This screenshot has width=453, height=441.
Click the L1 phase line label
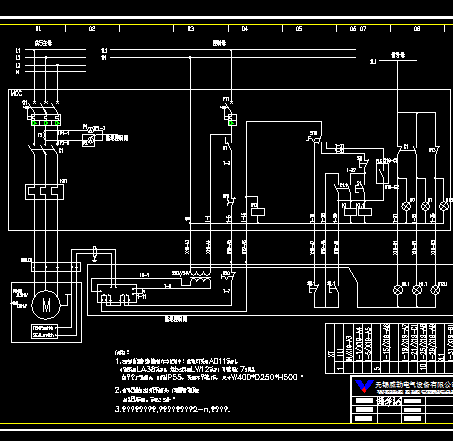[18, 50]
